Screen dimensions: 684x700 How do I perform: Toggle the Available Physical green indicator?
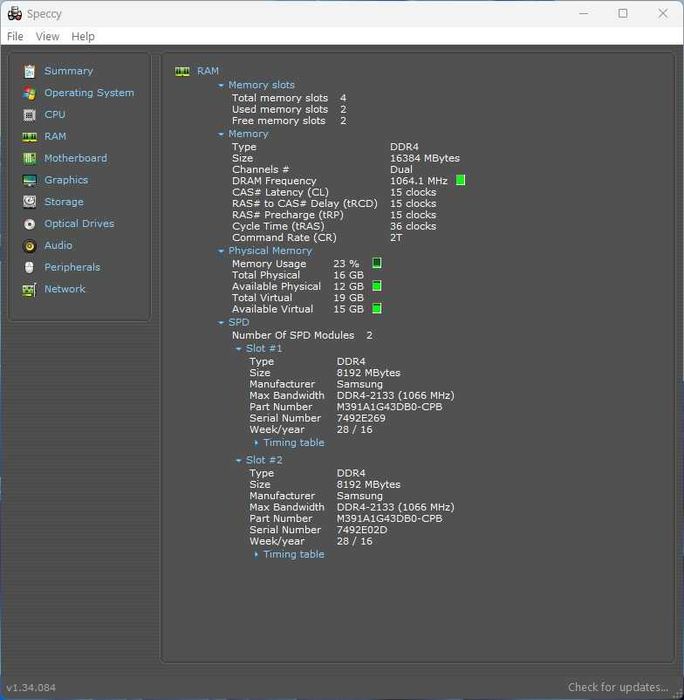[377, 286]
